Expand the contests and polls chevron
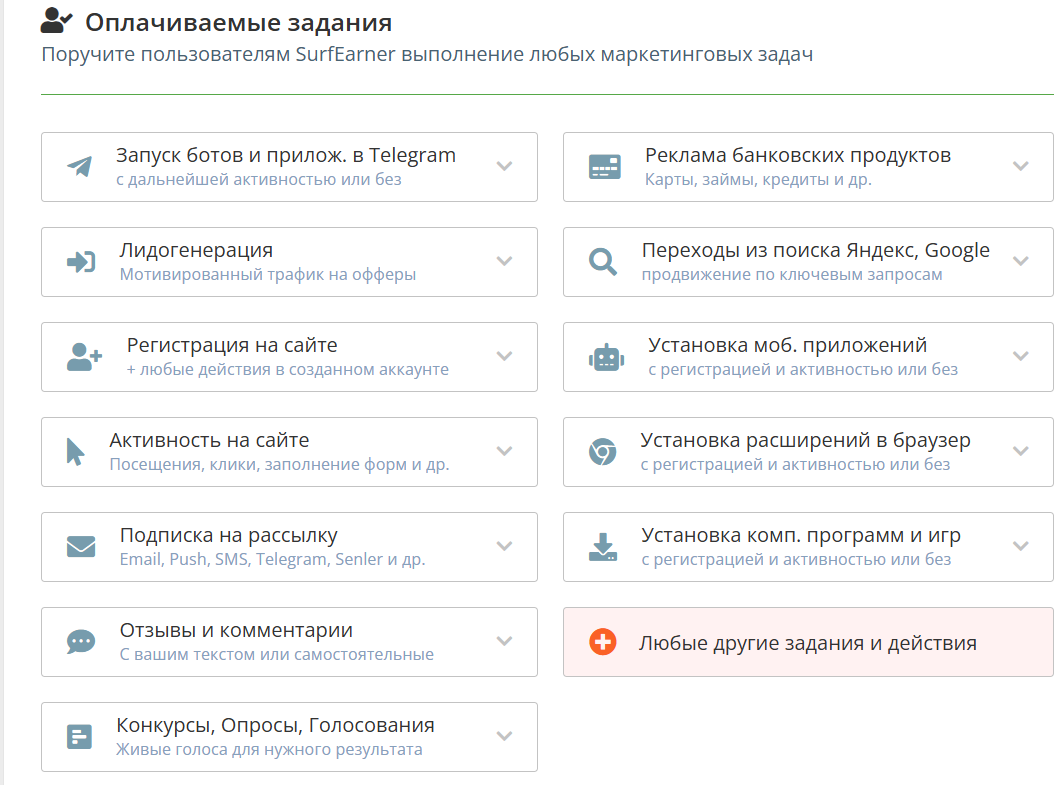 click(505, 737)
